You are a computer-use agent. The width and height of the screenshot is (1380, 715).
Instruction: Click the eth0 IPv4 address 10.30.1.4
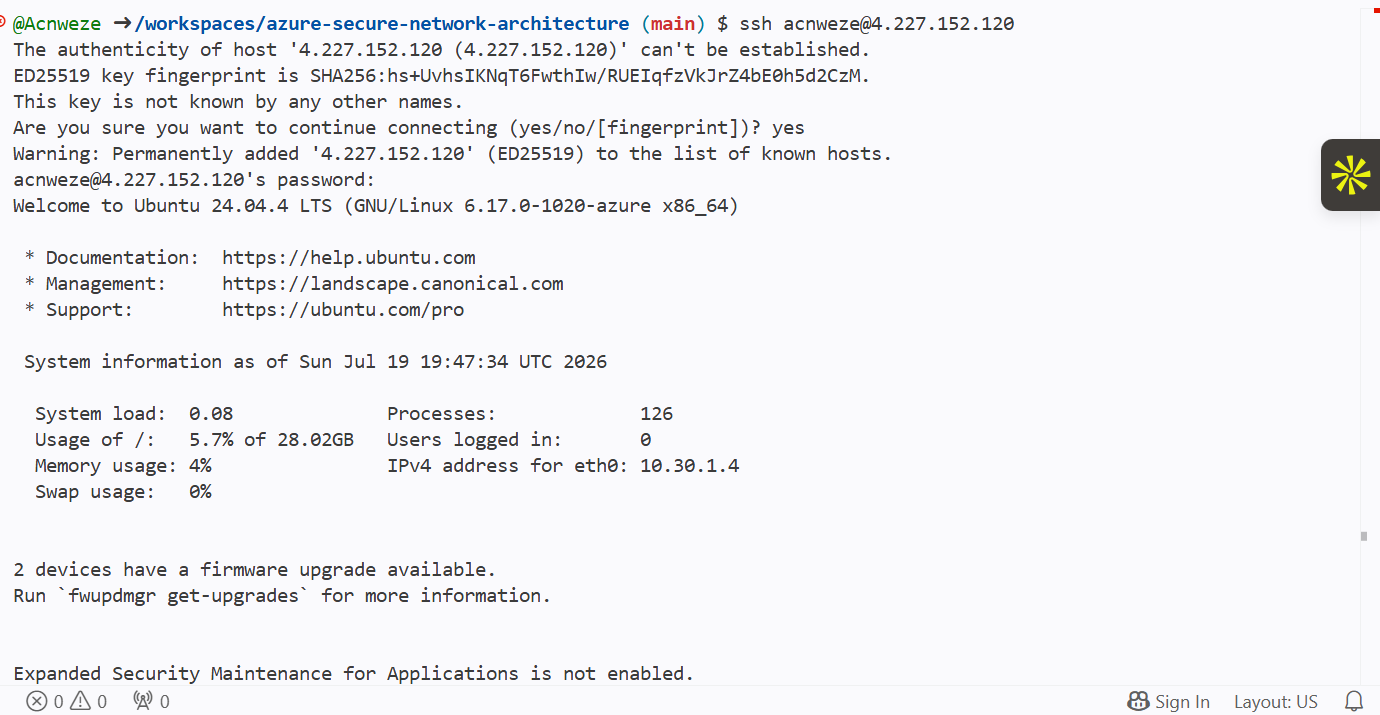(689, 466)
